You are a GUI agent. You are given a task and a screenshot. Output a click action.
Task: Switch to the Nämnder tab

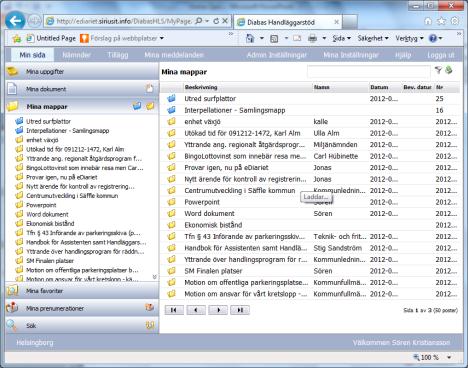tap(76, 55)
